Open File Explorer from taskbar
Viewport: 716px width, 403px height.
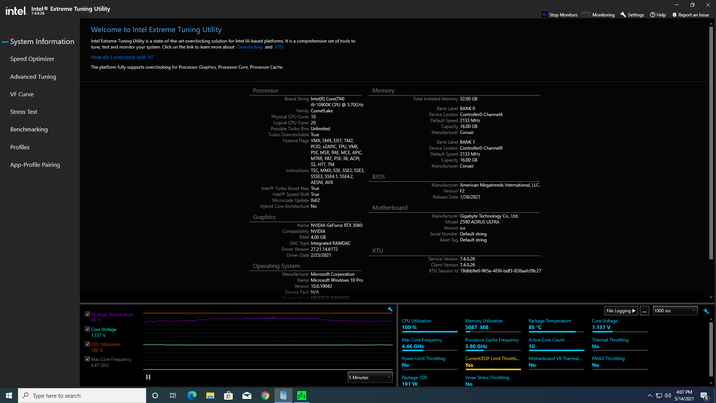(x=210, y=395)
